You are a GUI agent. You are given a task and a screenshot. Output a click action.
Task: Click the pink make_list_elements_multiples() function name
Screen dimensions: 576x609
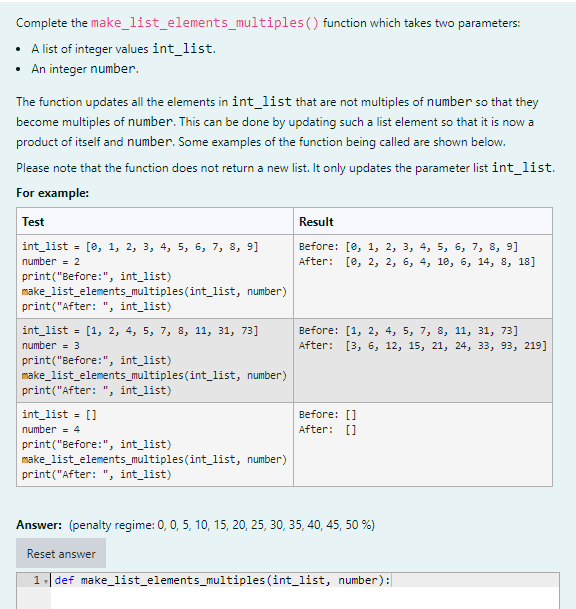pyautogui.click(x=205, y=23)
